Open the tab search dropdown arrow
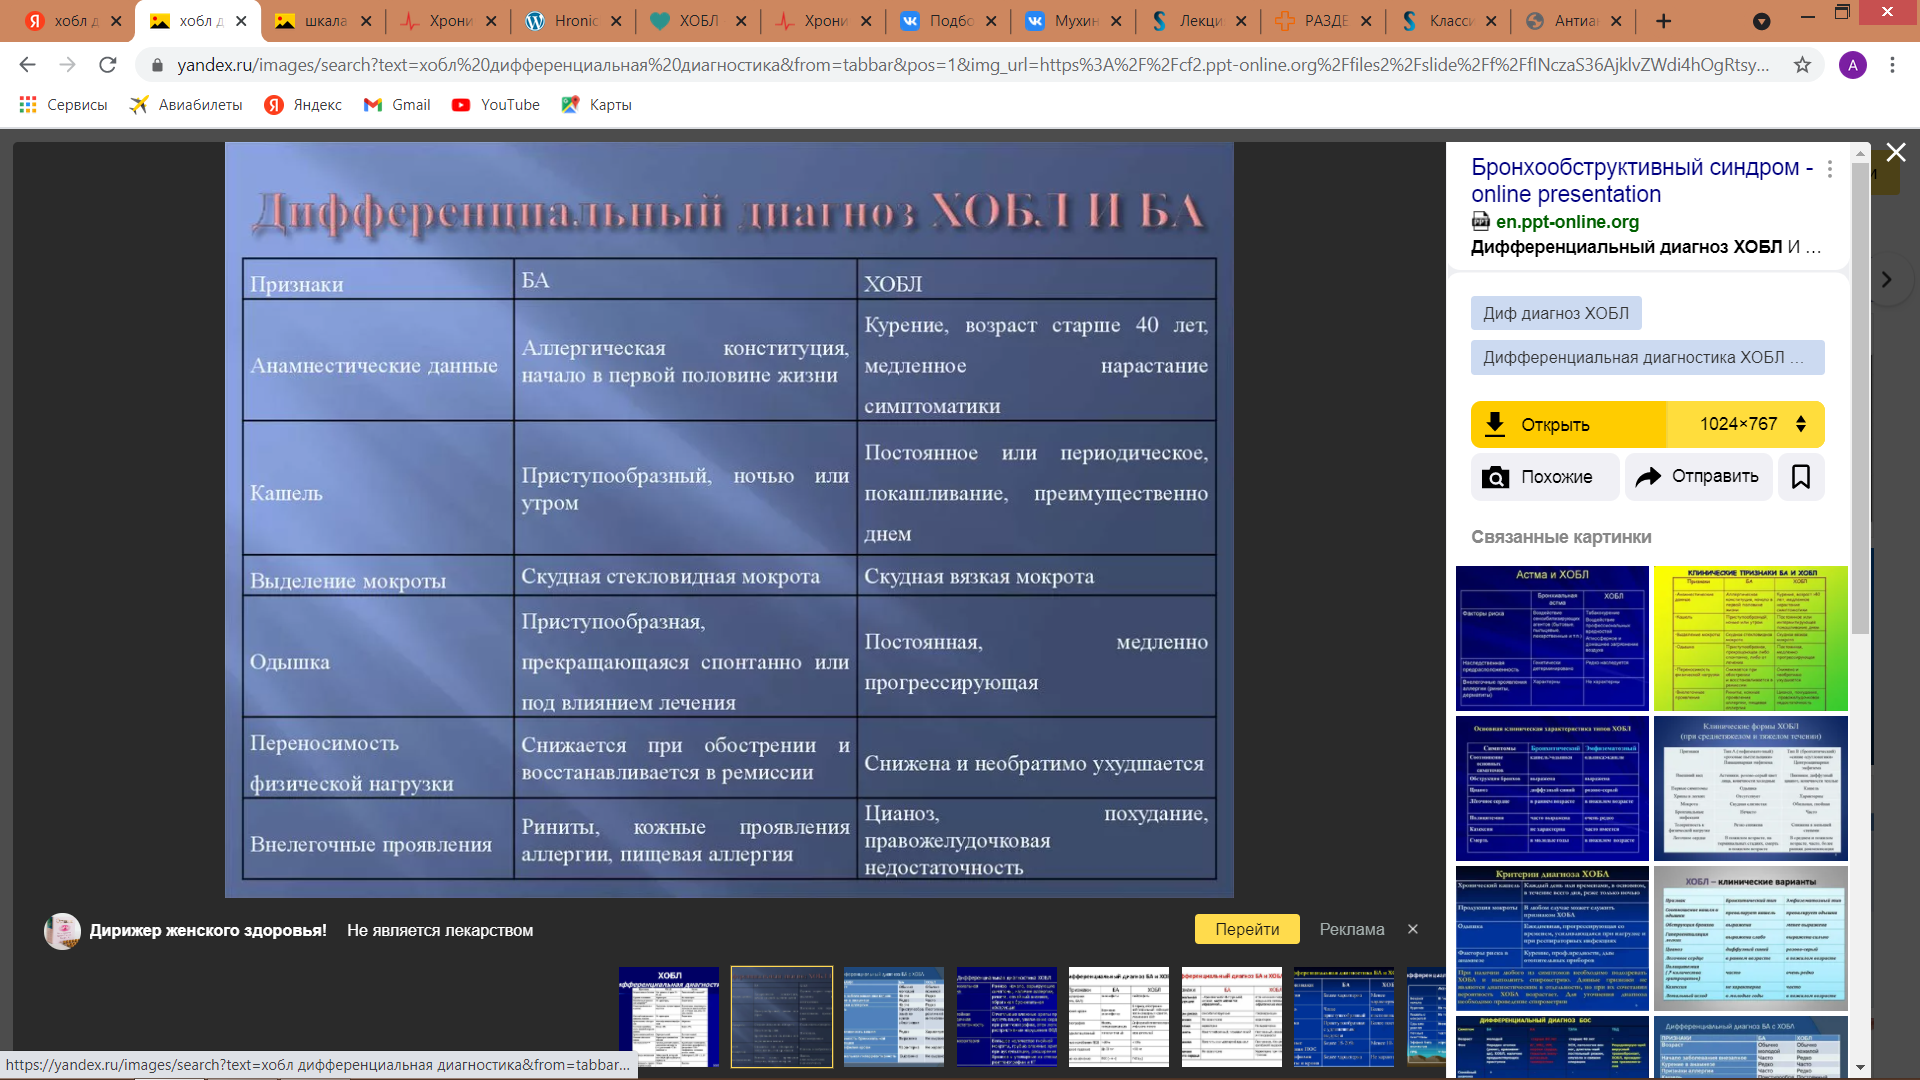This screenshot has width=1920, height=1080. click(x=1762, y=21)
